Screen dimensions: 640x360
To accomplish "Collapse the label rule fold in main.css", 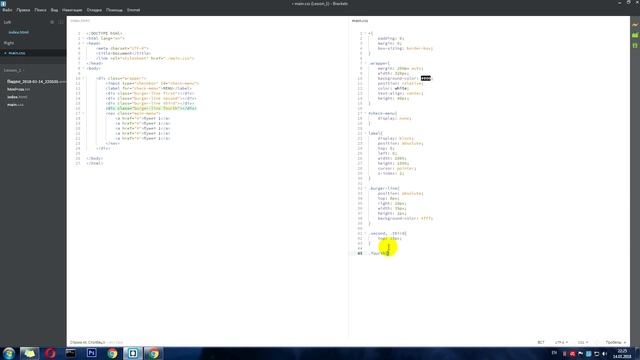I will (x=365, y=133).
